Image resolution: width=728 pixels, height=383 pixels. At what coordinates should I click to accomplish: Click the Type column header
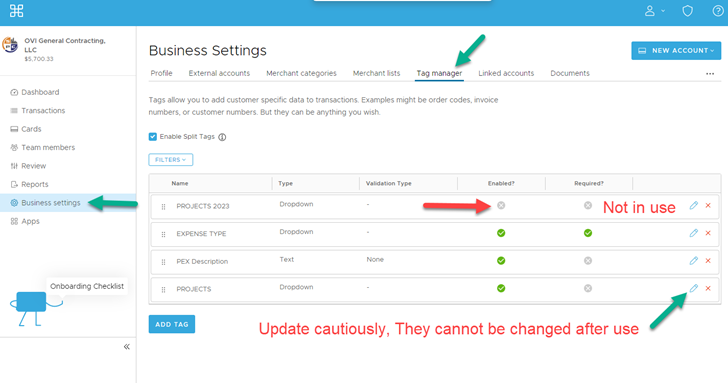[286, 183]
